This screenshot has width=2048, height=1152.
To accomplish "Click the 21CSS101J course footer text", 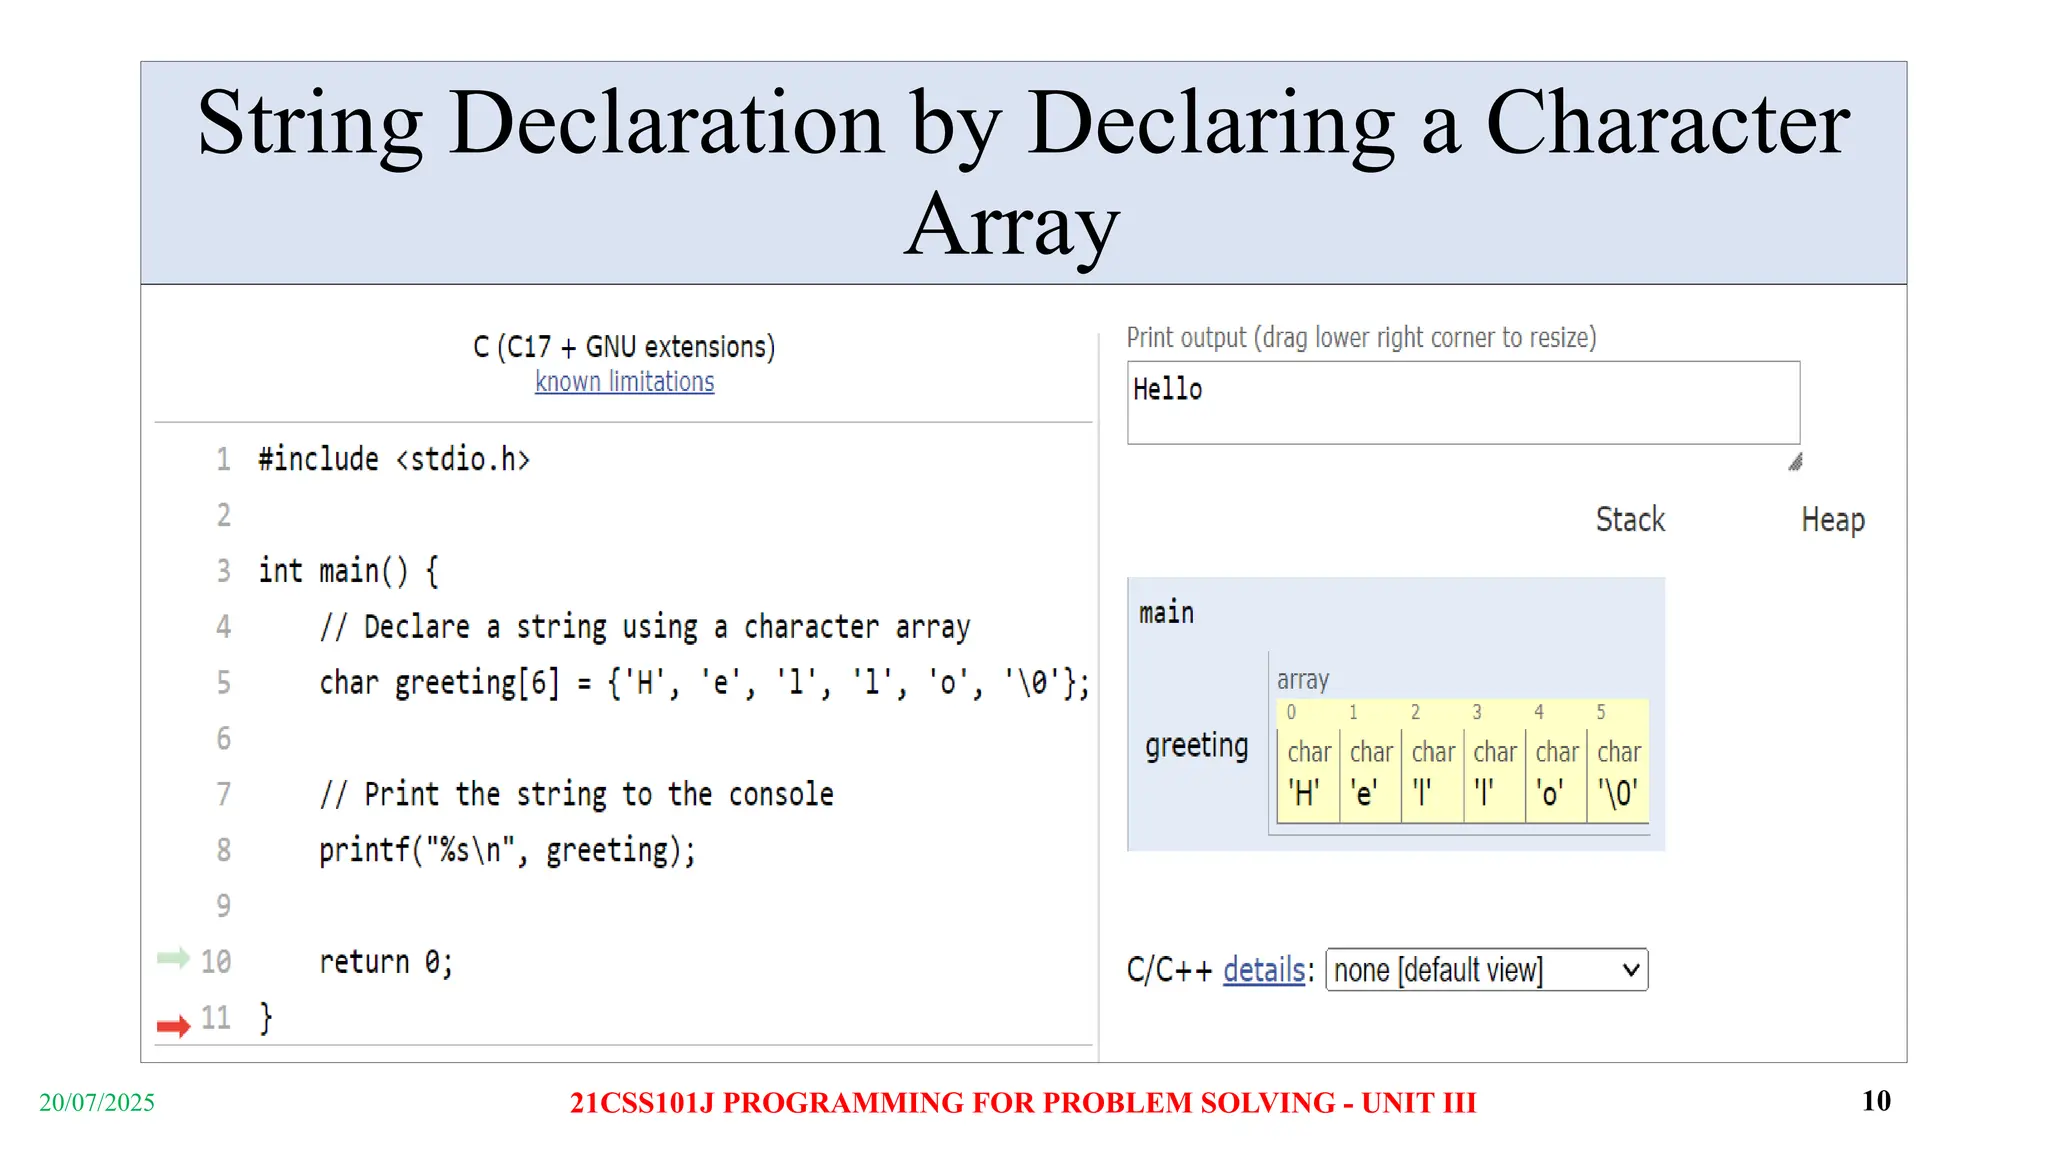I will click(x=1023, y=1102).
